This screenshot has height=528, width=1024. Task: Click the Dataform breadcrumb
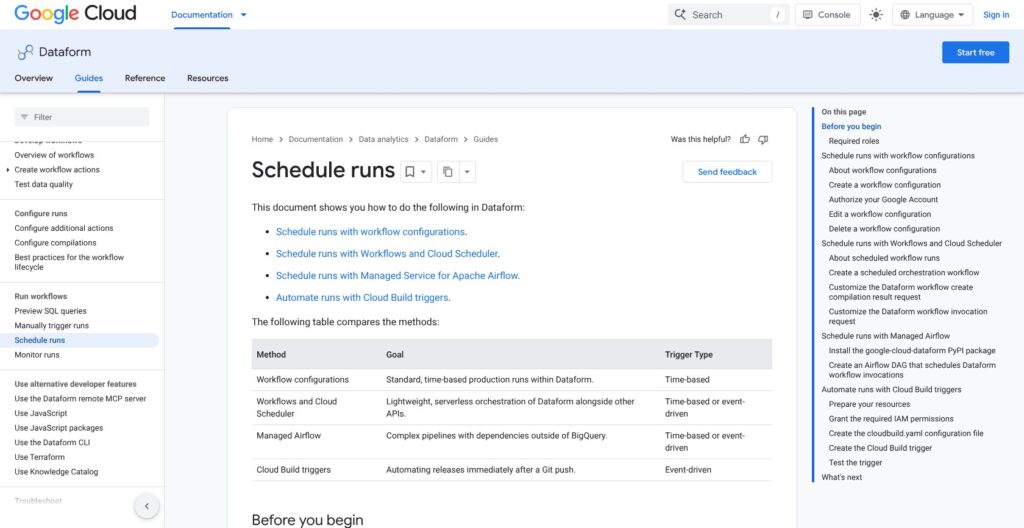[441, 139]
